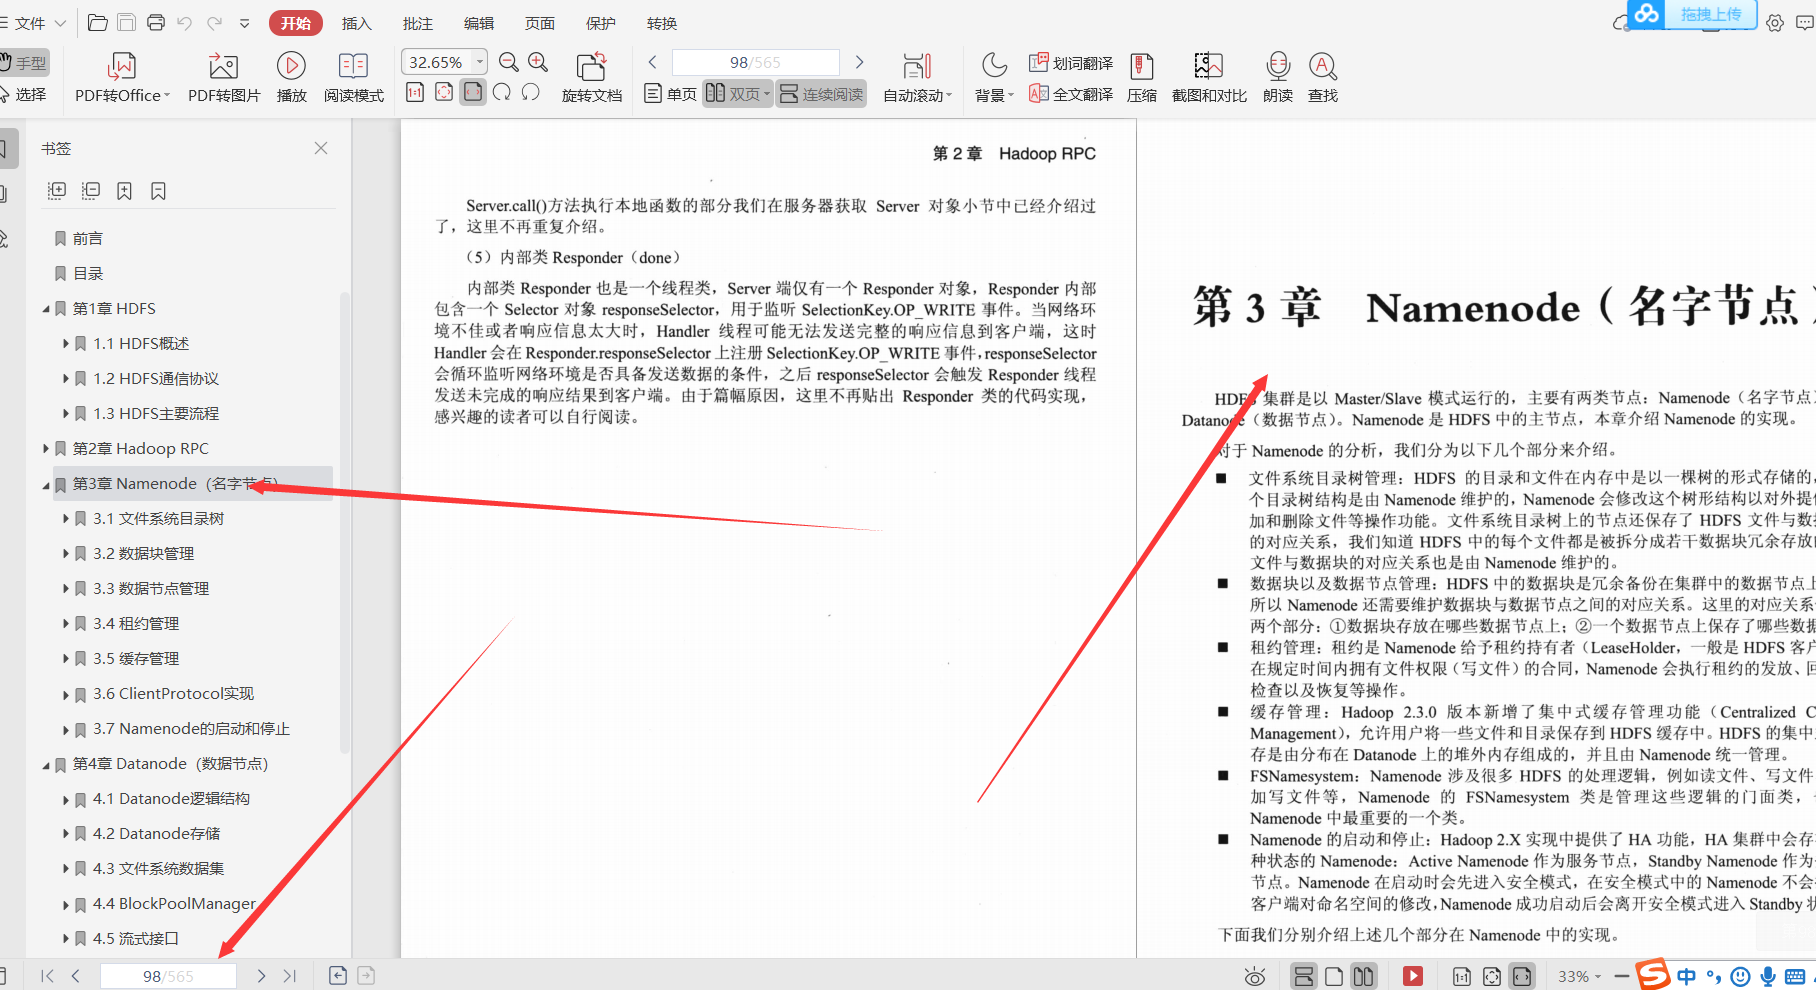1816x990 pixels.
Task: Open the quick access toolbar customize dropdown
Action: tap(245, 23)
